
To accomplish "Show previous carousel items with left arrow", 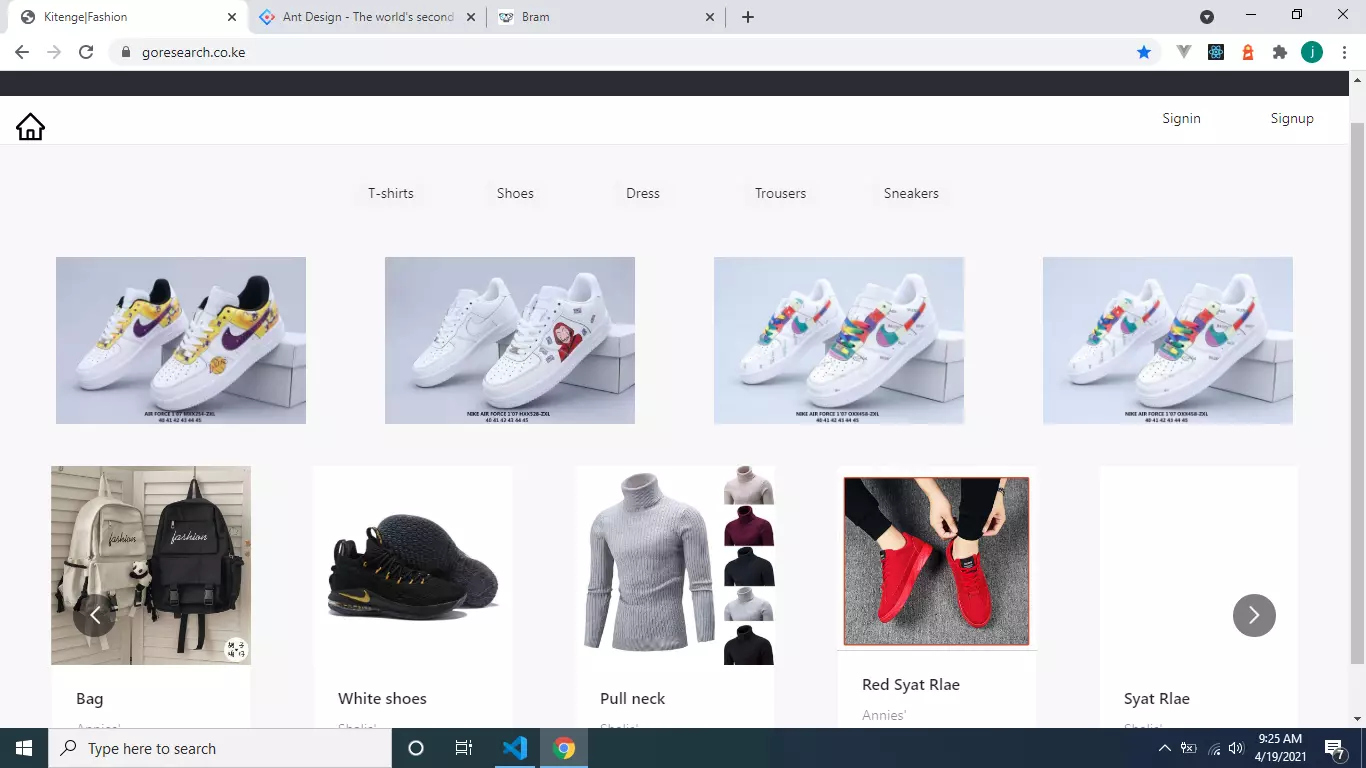I will 94,615.
